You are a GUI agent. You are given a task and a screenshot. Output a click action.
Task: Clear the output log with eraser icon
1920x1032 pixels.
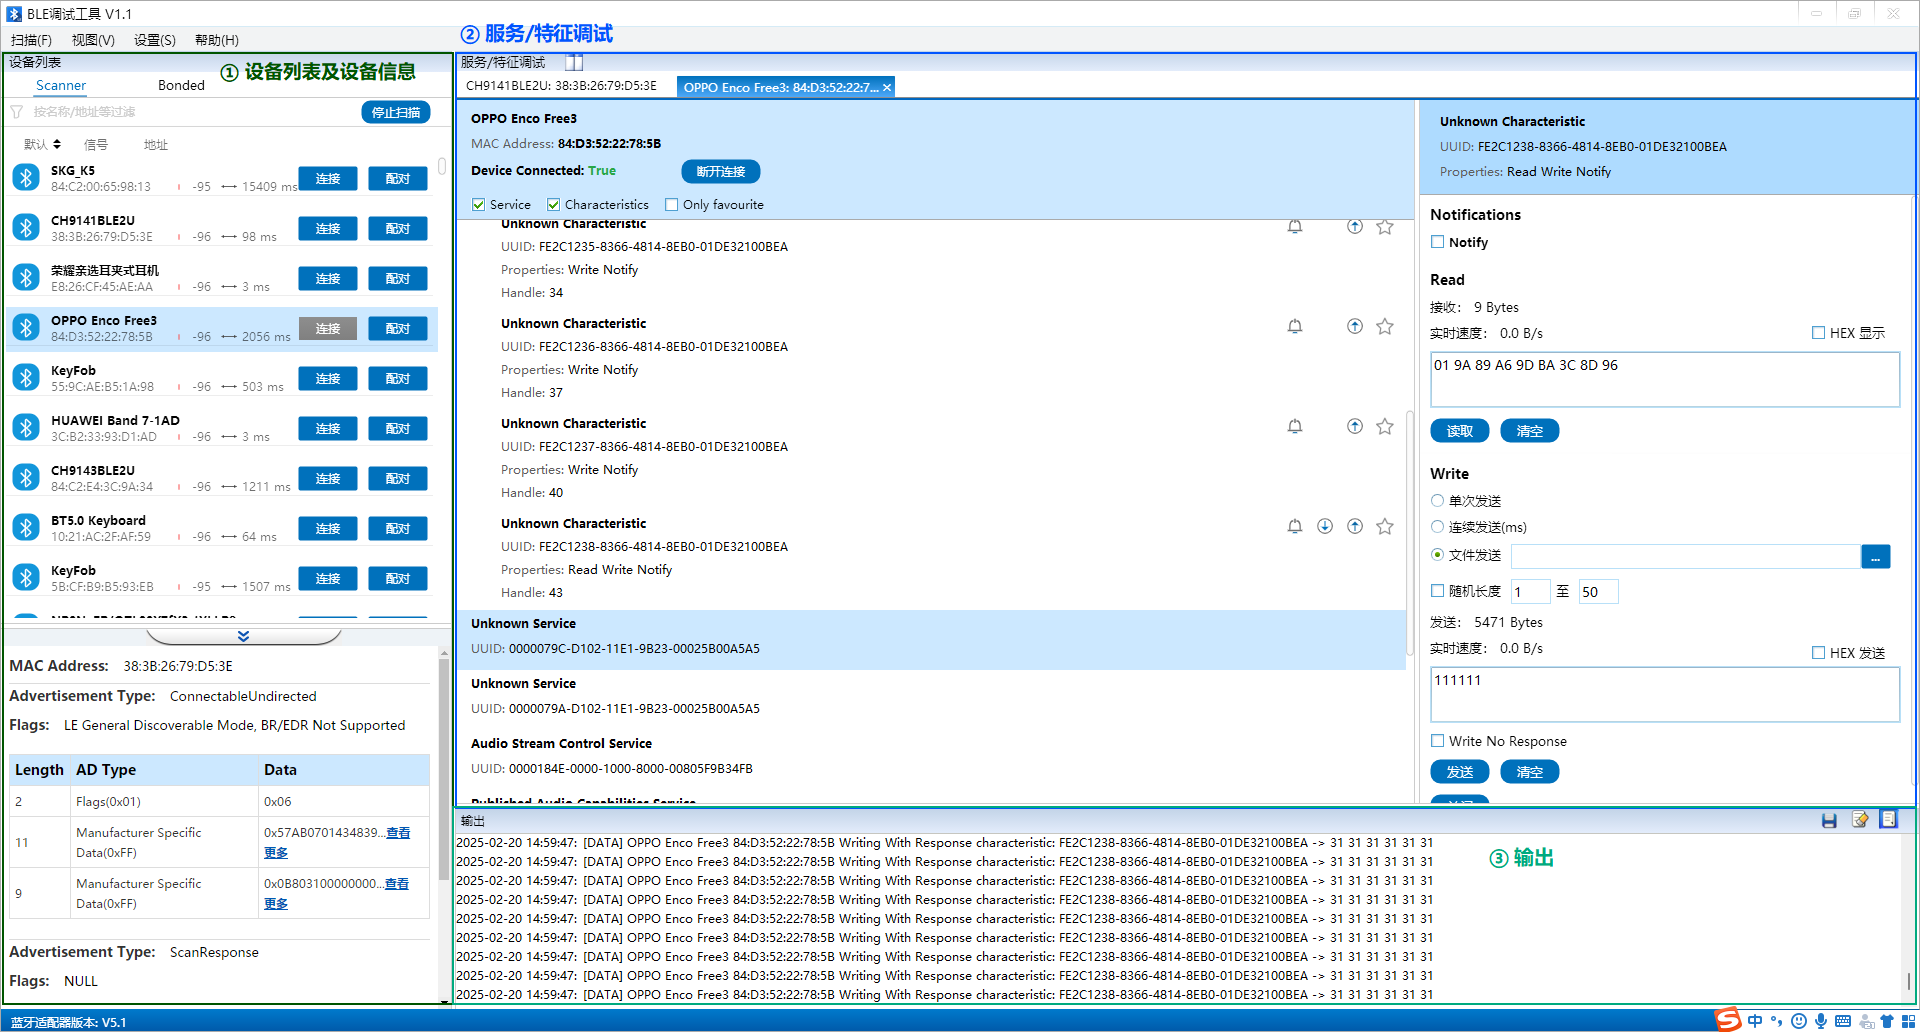point(1860,820)
